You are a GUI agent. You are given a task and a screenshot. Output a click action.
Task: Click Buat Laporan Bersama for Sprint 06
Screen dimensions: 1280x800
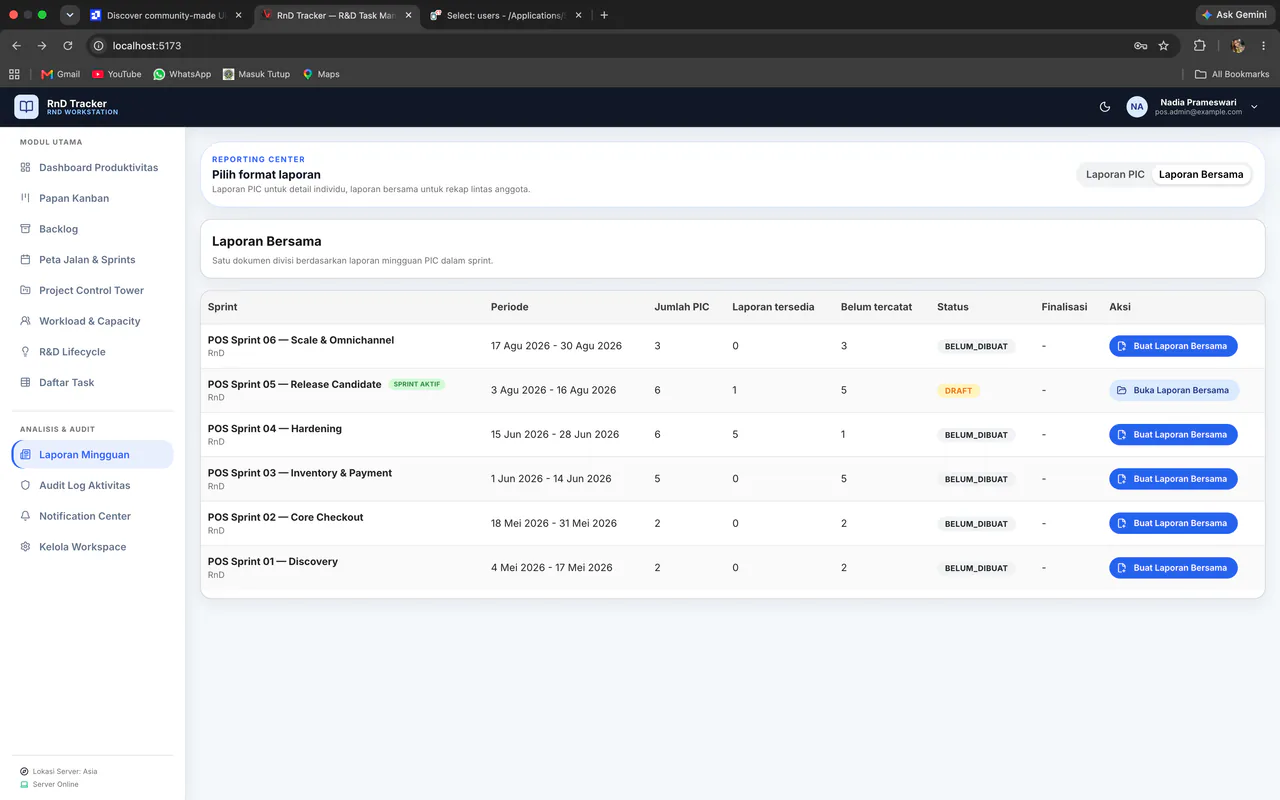[x=1173, y=346]
